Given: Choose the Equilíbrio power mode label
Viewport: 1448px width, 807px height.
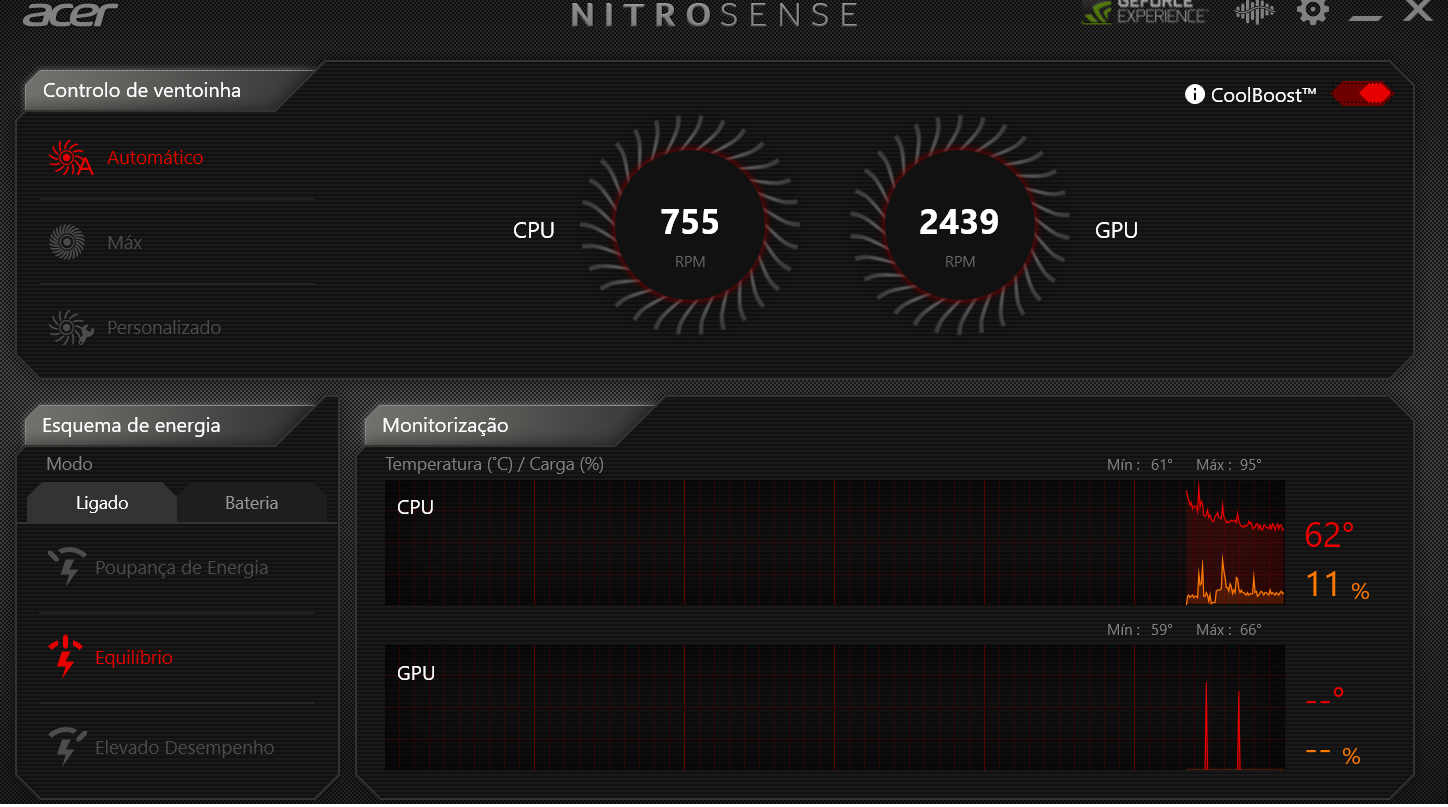Looking at the screenshot, I should tap(134, 658).
